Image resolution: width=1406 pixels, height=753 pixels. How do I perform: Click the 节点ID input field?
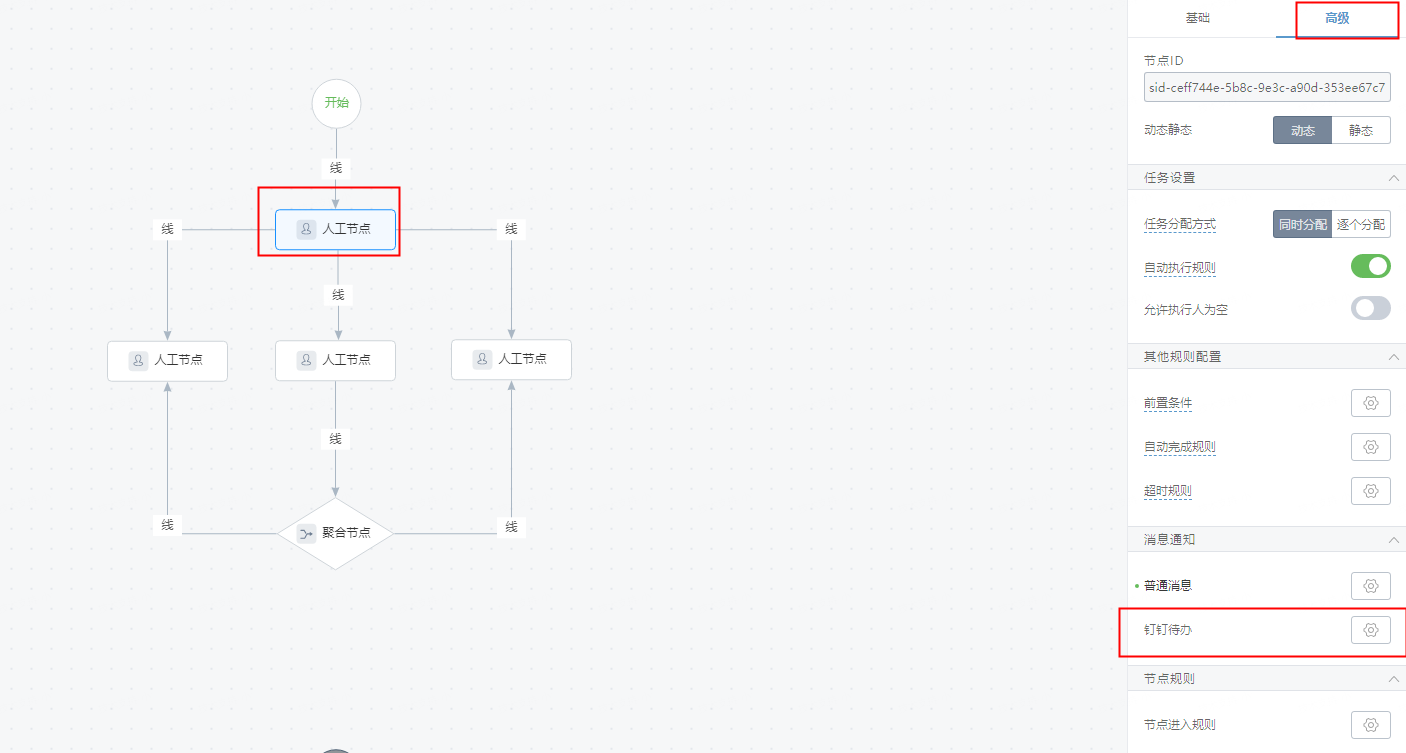click(x=1266, y=87)
